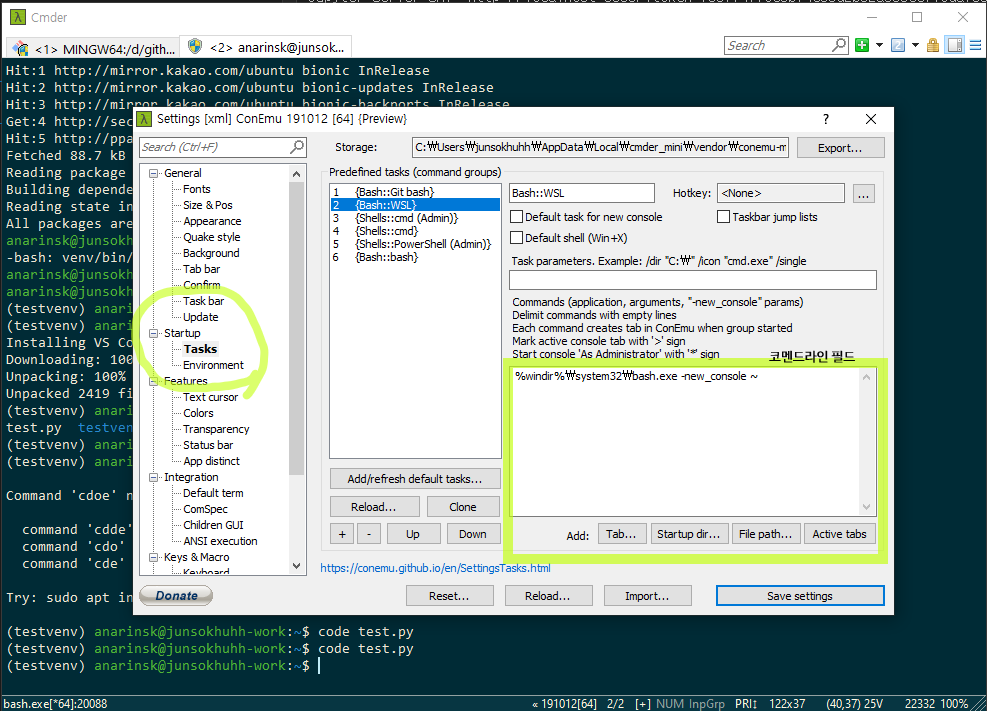Screen dimensions: 987x711
Task: Click the magnifier icon in the Settings search box
Action: [x=296, y=147]
